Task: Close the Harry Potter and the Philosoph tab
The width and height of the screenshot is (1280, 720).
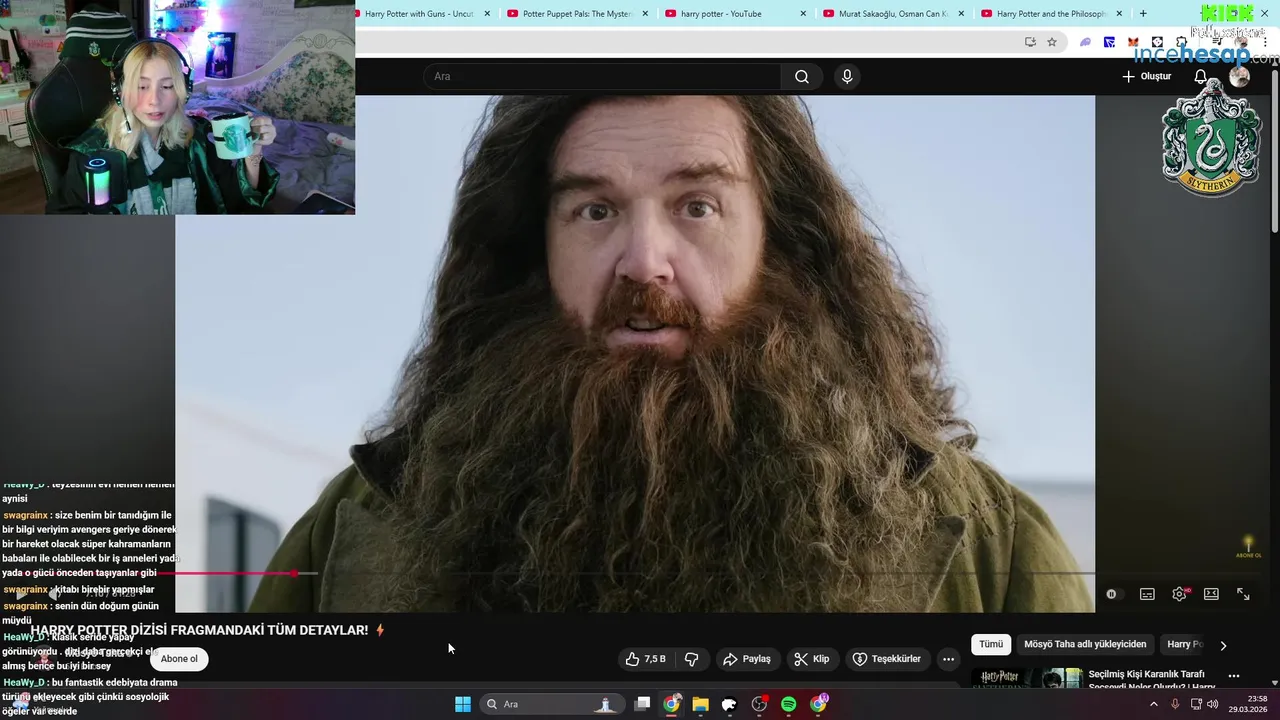Action: coord(1119,14)
